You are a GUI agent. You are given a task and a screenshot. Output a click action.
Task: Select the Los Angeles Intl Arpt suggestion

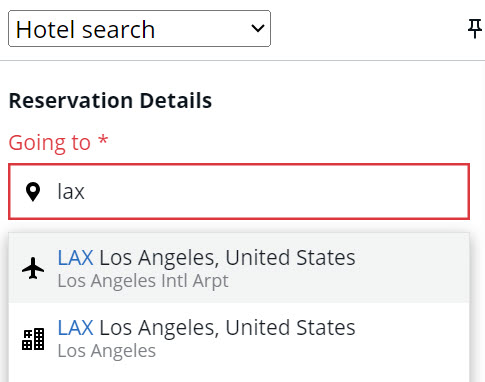pyautogui.click(x=239, y=268)
